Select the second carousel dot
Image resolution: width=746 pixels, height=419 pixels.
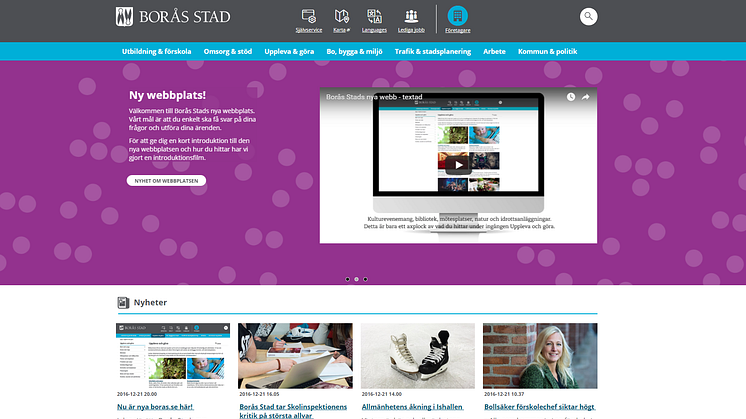point(356,279)
